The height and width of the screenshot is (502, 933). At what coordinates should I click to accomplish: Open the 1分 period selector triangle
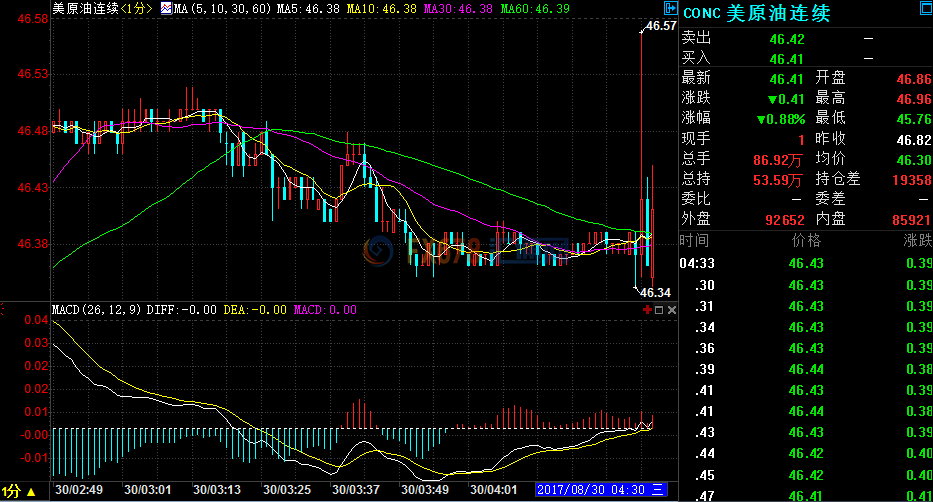click(x=31, y=492)
